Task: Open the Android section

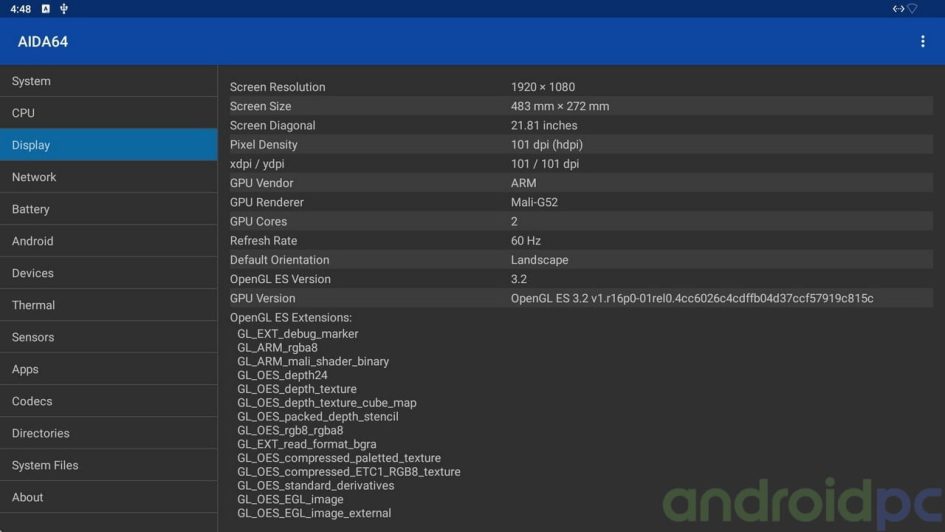Action: click(x=108, y=240)
